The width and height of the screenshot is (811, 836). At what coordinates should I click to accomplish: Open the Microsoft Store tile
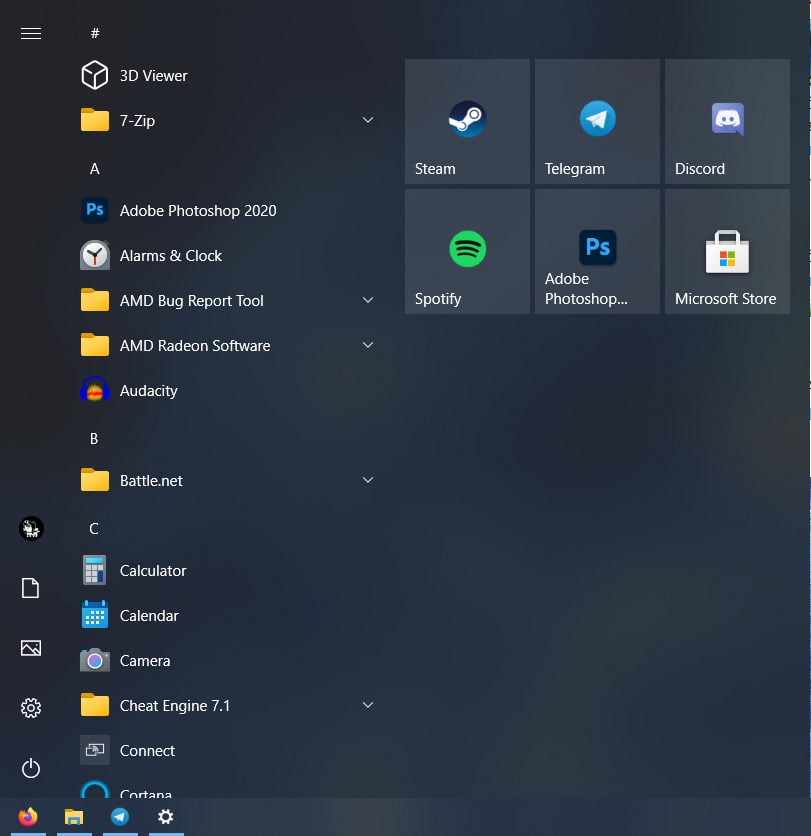[727, 252]
